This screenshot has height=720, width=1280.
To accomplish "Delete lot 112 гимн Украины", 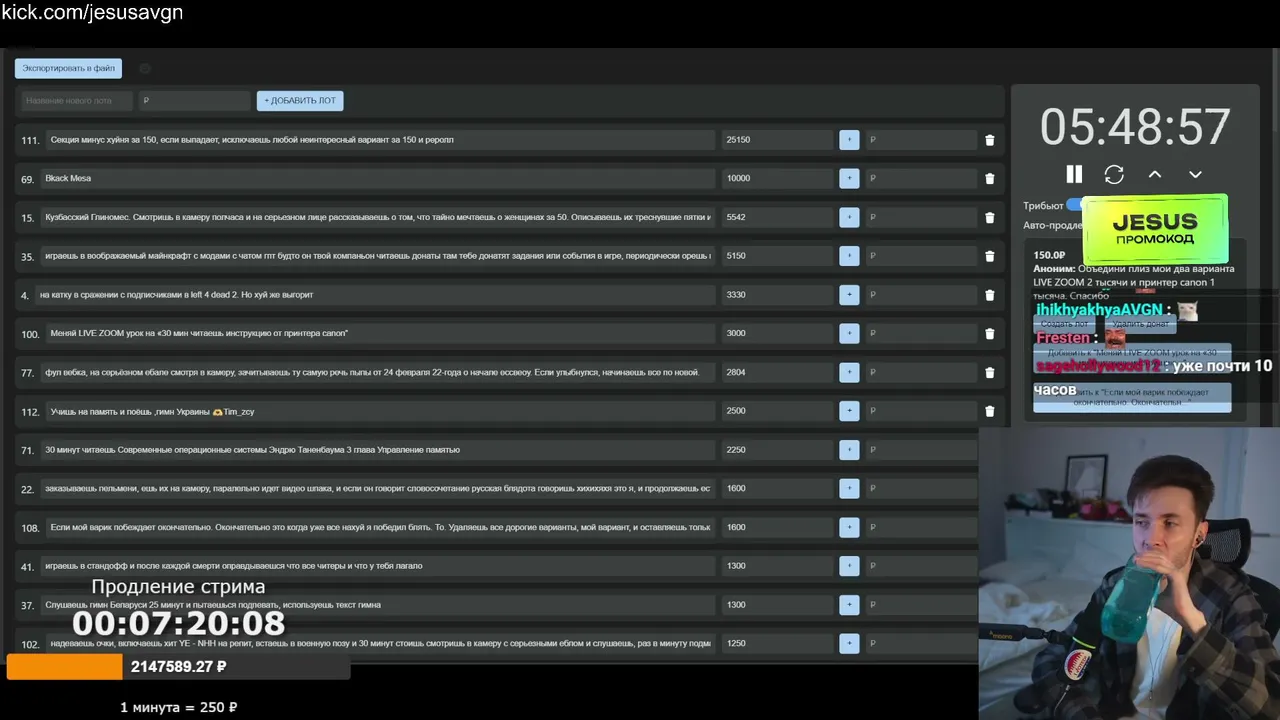I will point(990,411).
